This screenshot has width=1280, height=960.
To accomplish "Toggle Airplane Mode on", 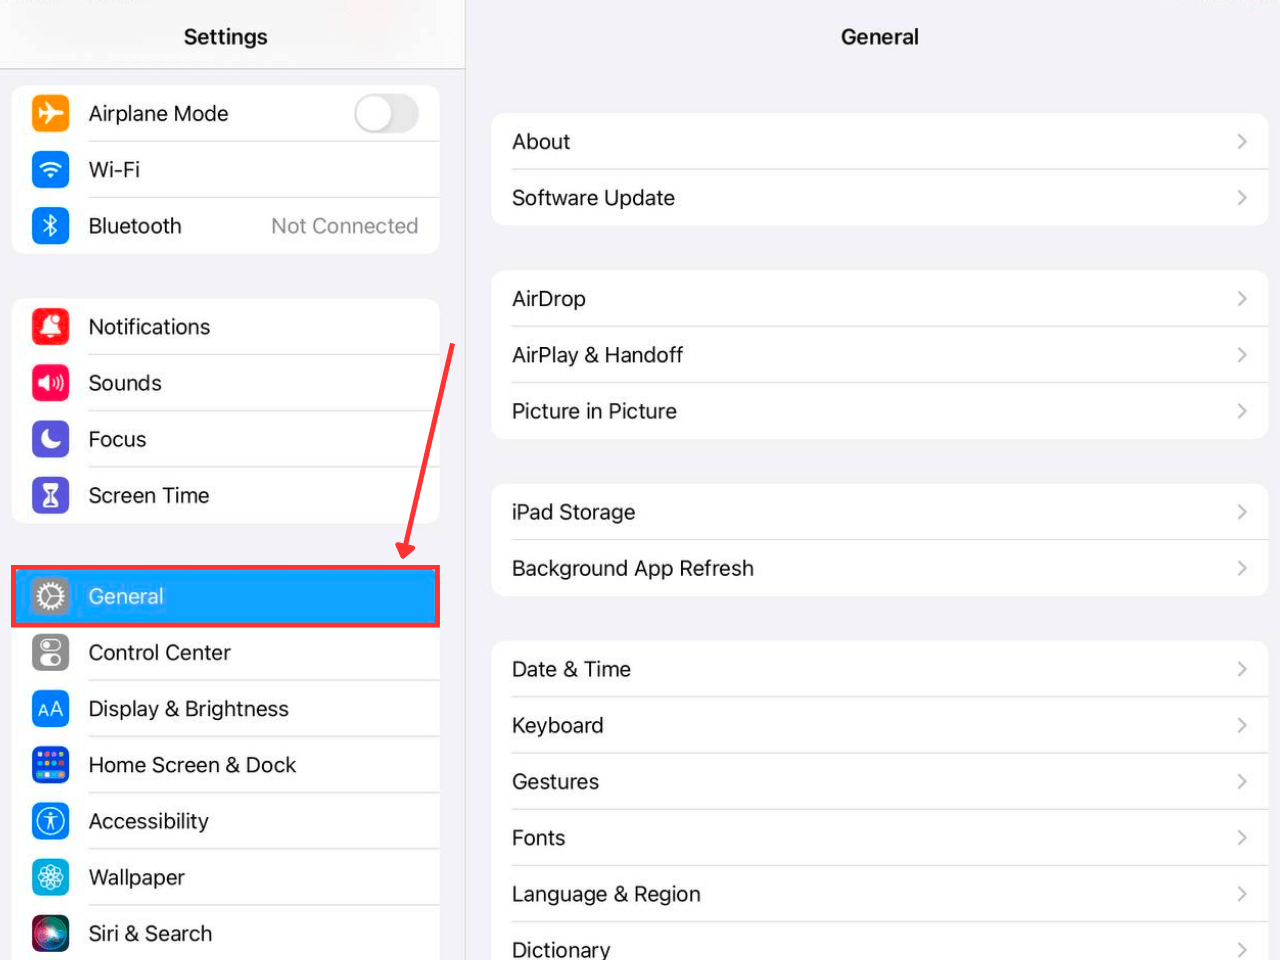I will 387,113.
